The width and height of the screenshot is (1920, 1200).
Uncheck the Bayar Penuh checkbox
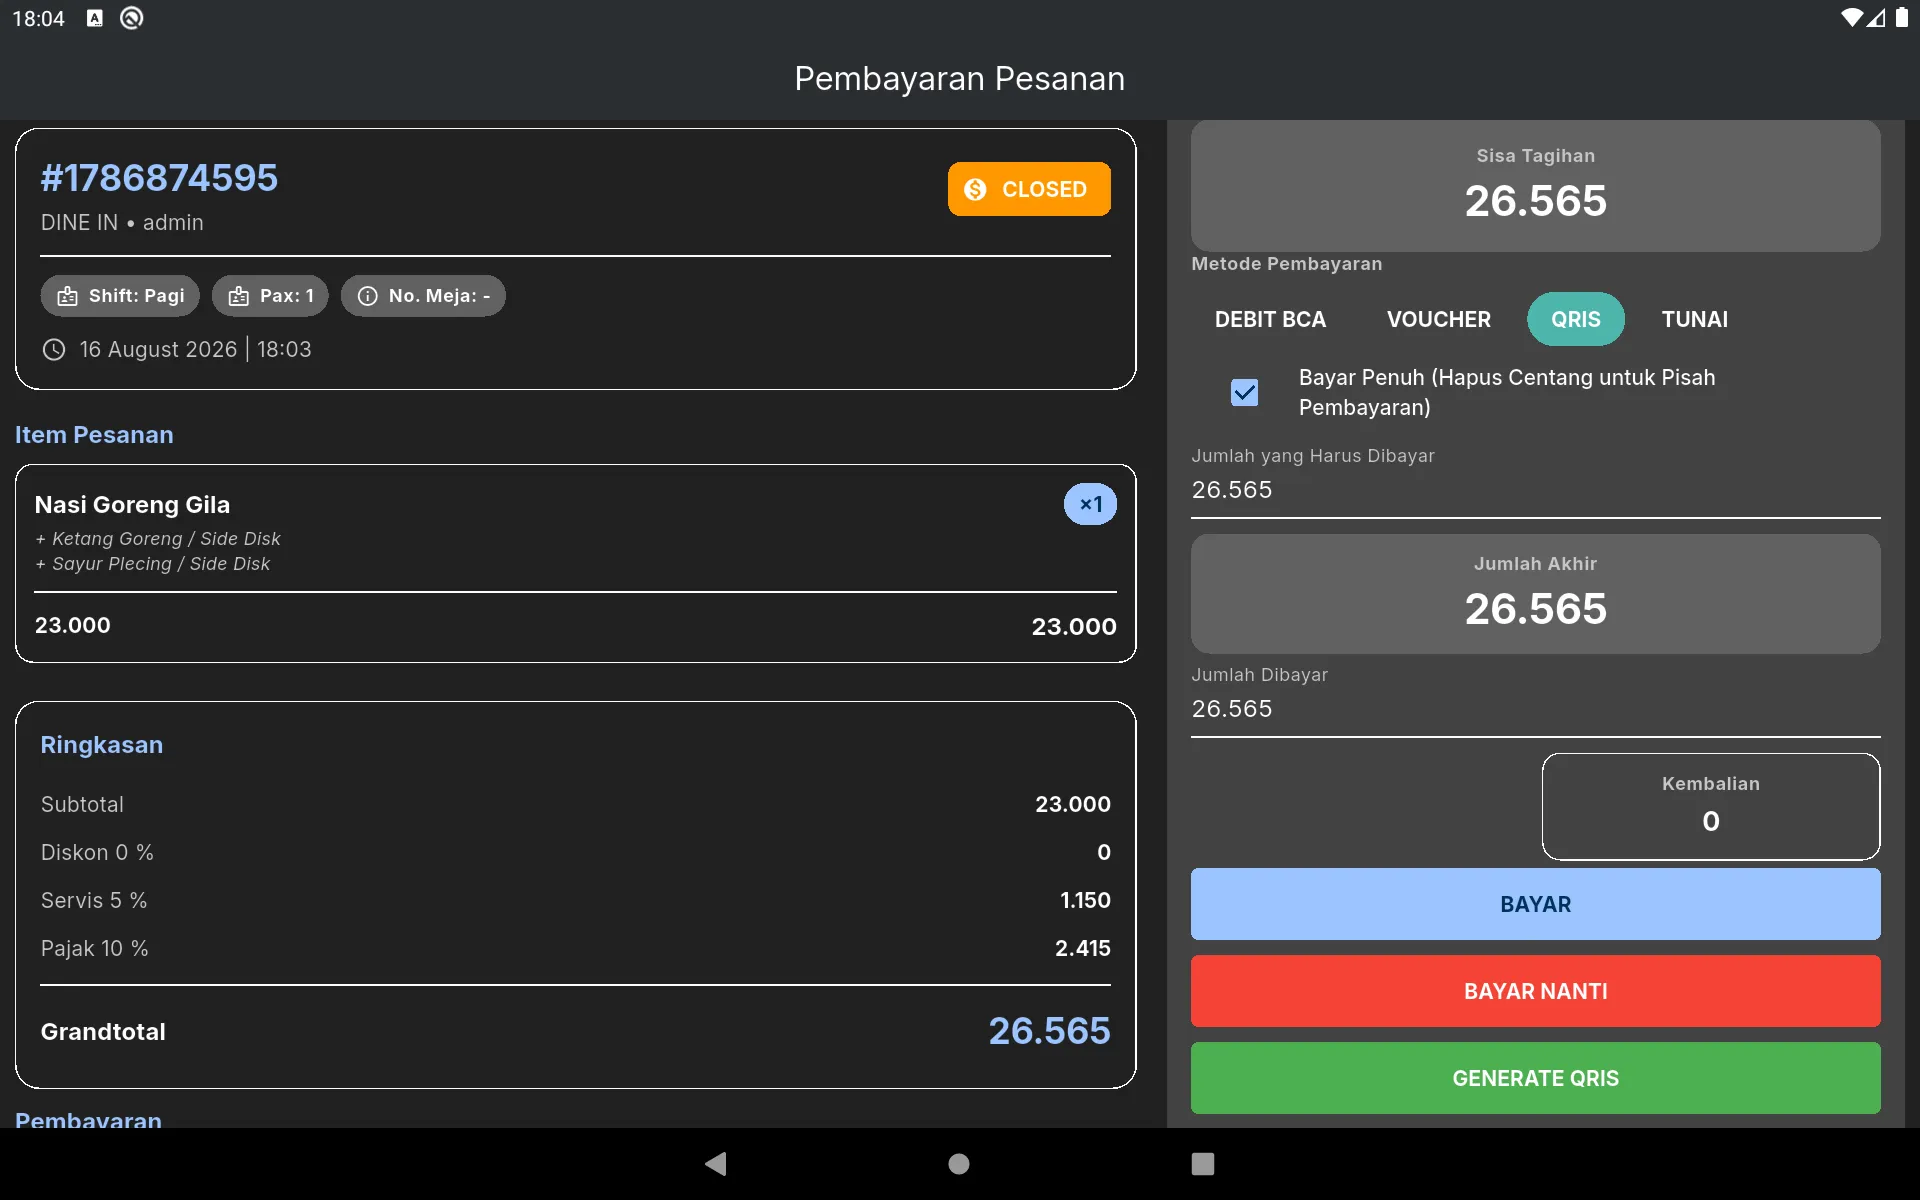1244,392
